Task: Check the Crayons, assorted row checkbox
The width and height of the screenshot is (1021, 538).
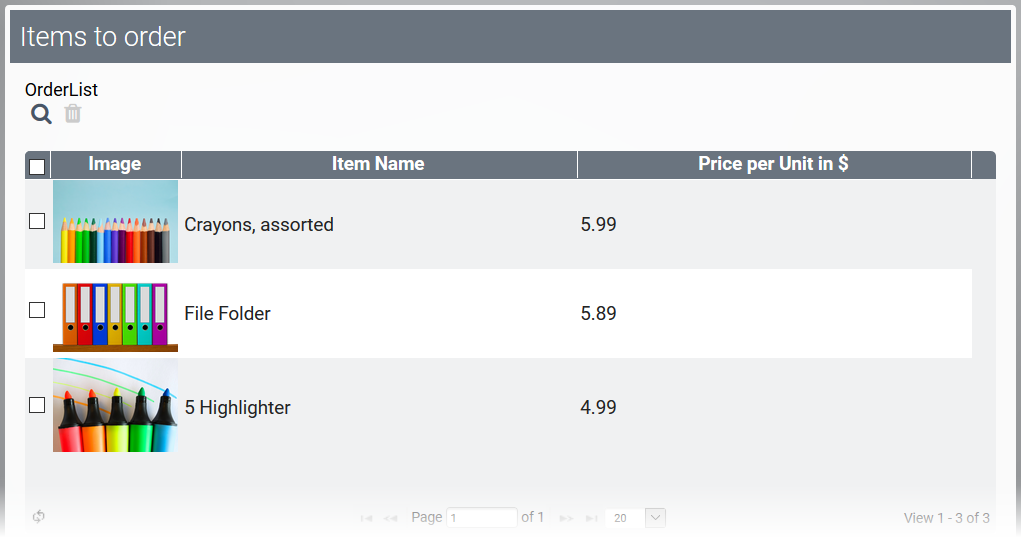Action: click(37, 221)
